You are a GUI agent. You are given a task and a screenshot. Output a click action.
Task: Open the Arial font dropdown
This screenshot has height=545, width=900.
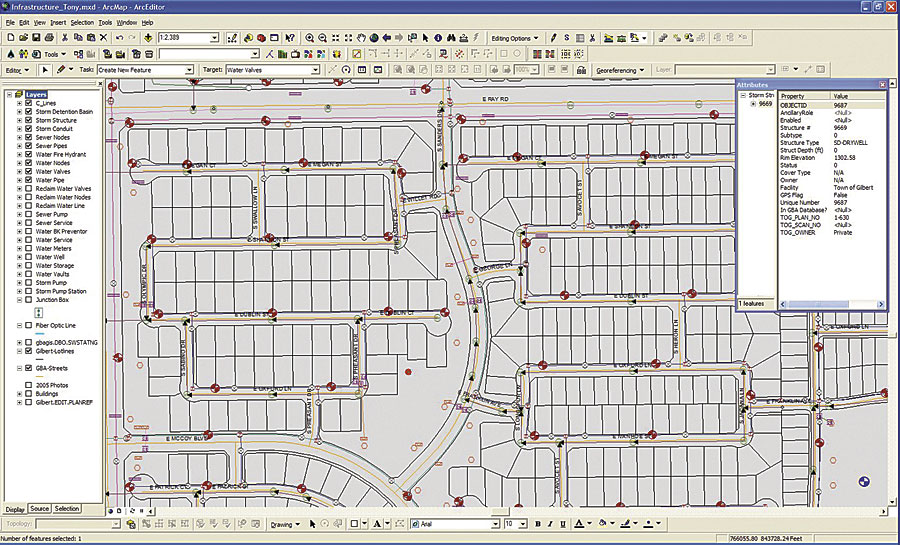point(495,524)
